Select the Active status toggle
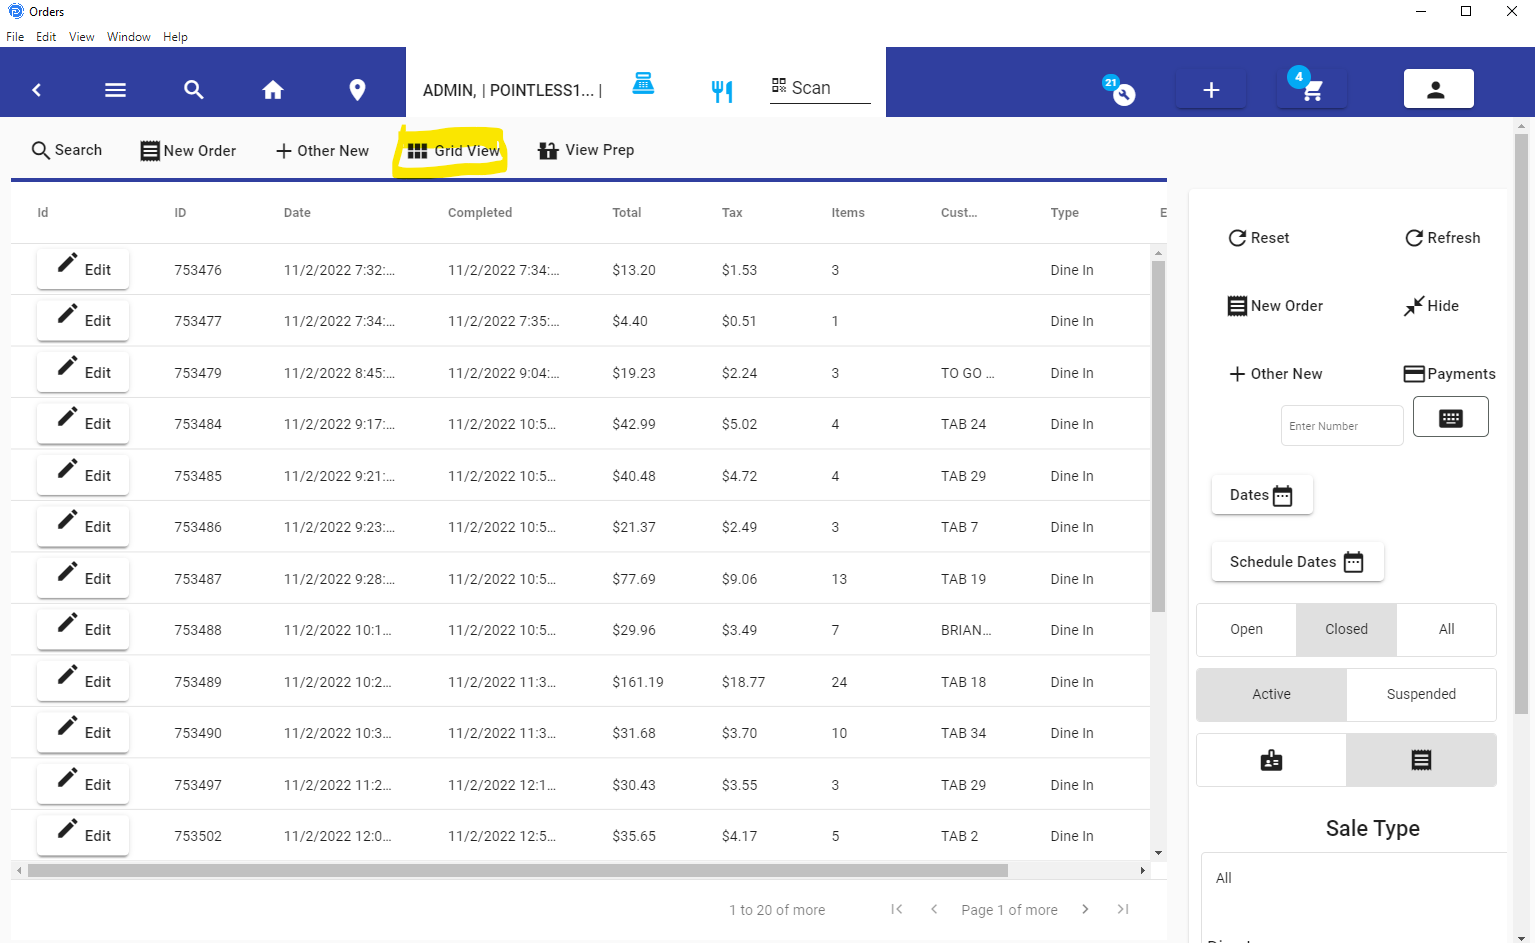1535x943 pixels. 1271,694
